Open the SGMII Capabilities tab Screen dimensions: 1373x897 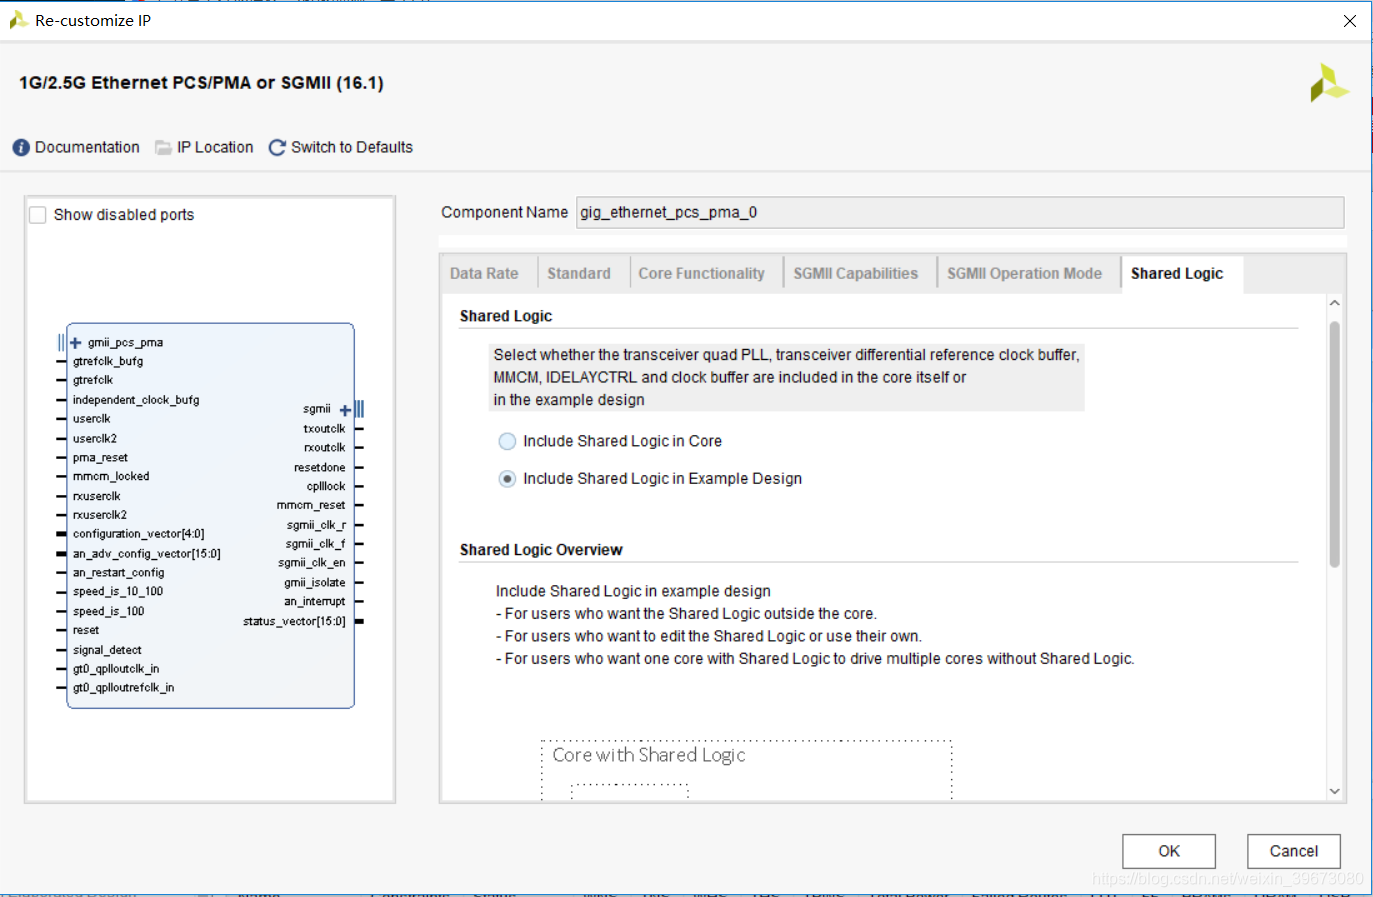pos(856,273)
